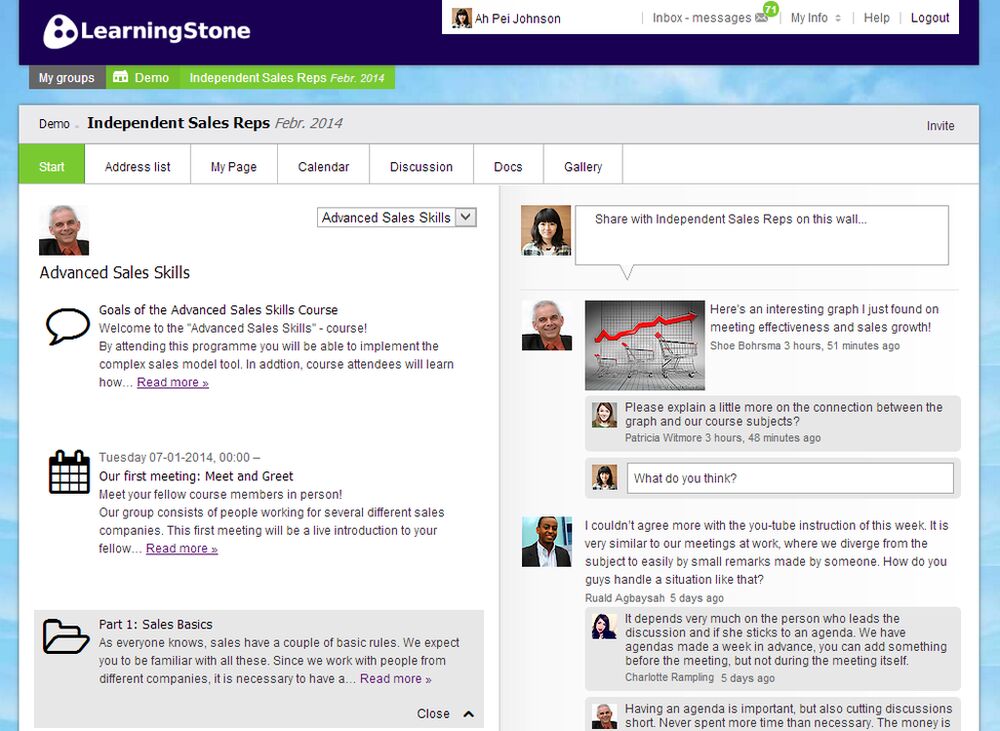Click the green 71 notification badge

[769, 9]
